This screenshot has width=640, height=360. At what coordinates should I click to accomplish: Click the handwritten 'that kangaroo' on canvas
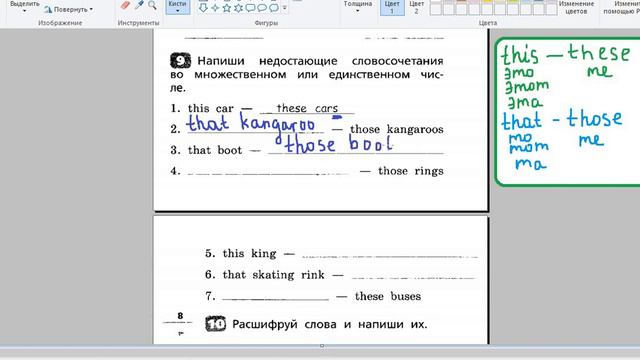[251, 123]
